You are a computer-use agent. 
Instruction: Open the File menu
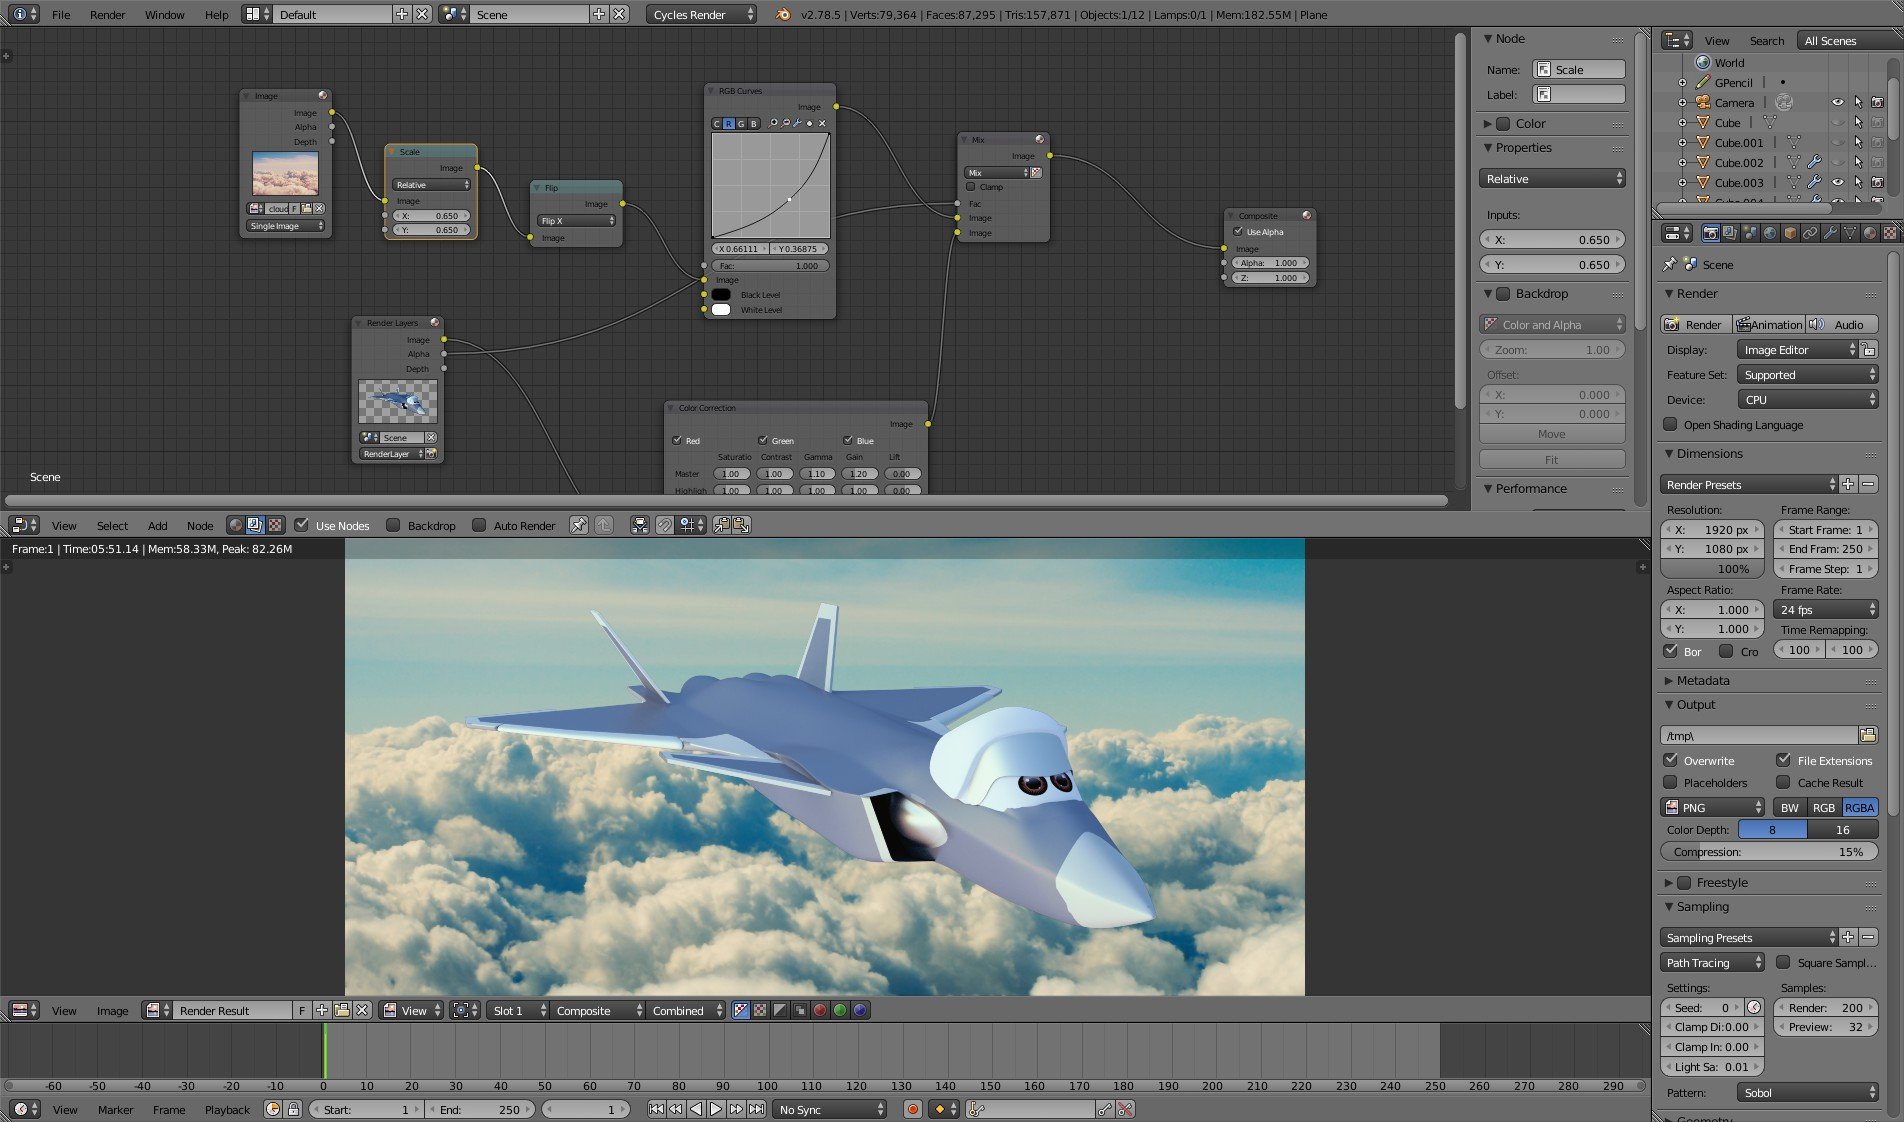61,14
